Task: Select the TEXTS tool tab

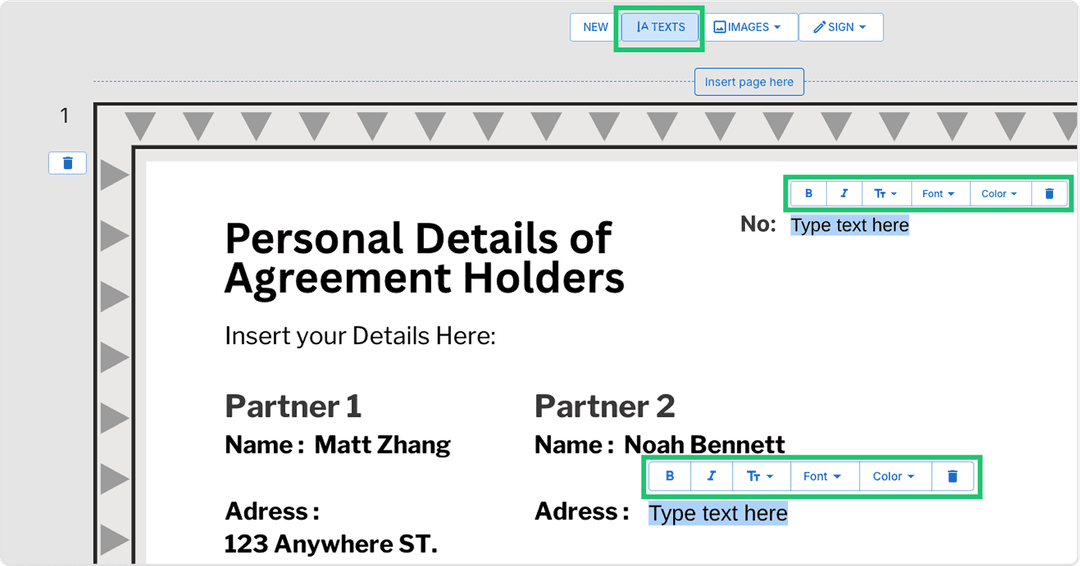Action: coord(661,27)
